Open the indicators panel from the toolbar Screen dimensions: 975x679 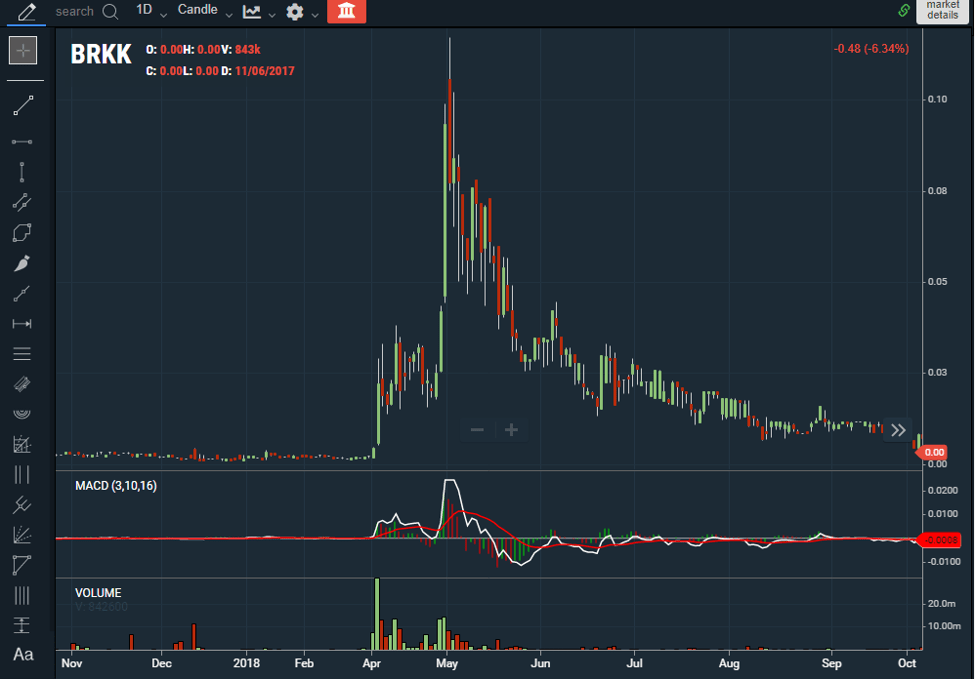coord(254,13)
